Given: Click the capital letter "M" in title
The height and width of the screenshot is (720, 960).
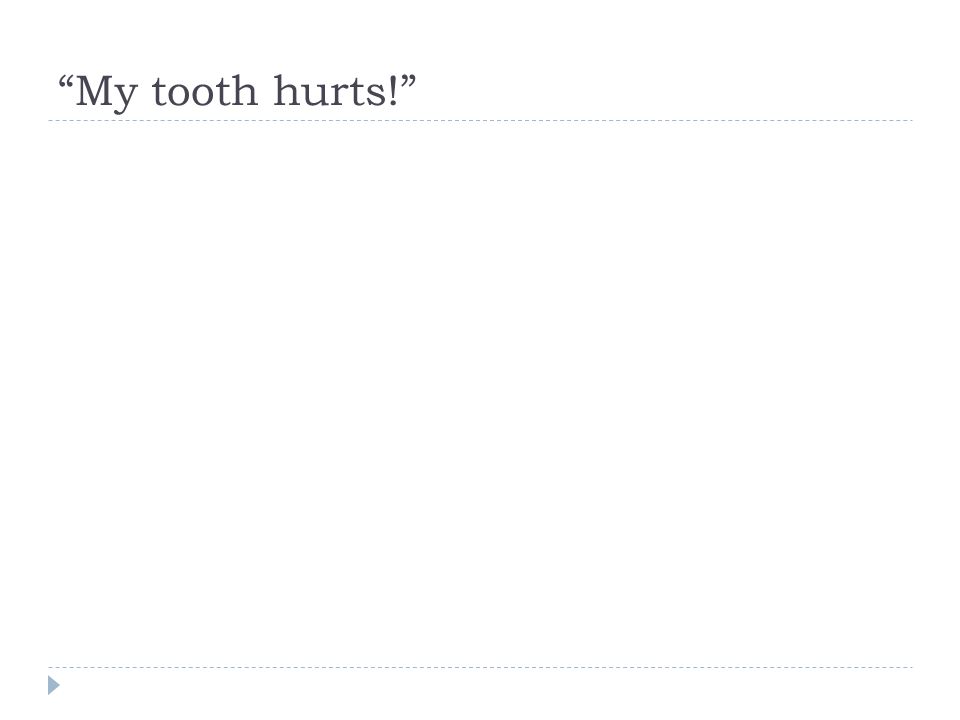Looking at the screenshot, I should pyautogui.click(x=94, y=91).
